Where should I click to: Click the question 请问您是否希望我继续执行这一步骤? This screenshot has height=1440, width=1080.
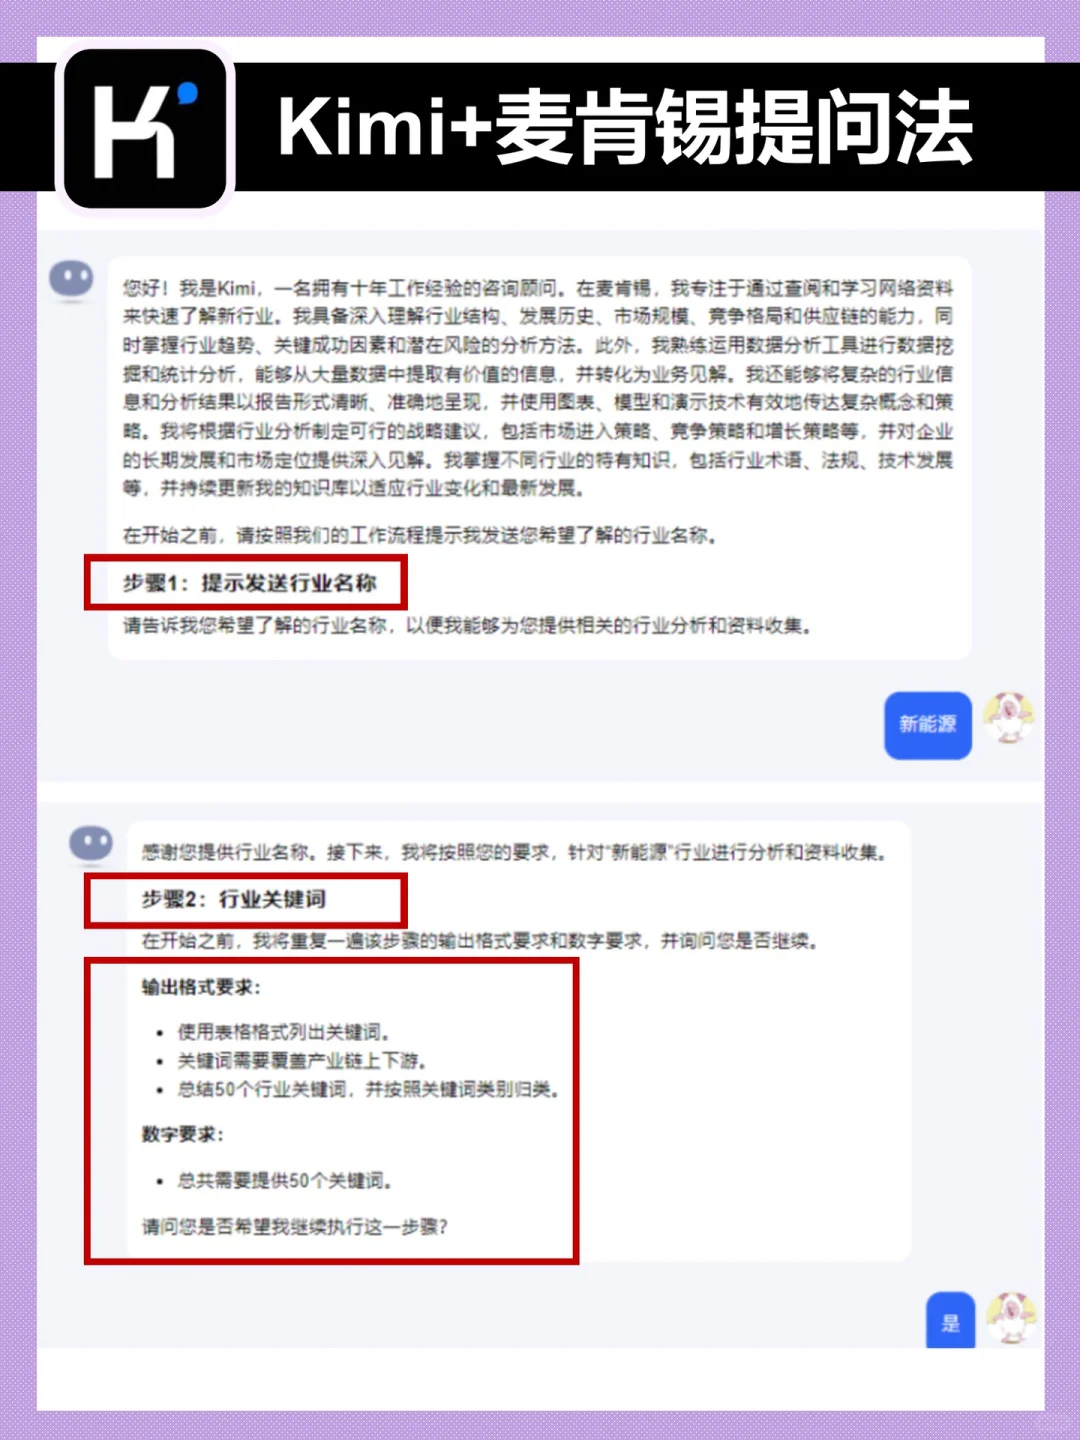coord(294,1227)
